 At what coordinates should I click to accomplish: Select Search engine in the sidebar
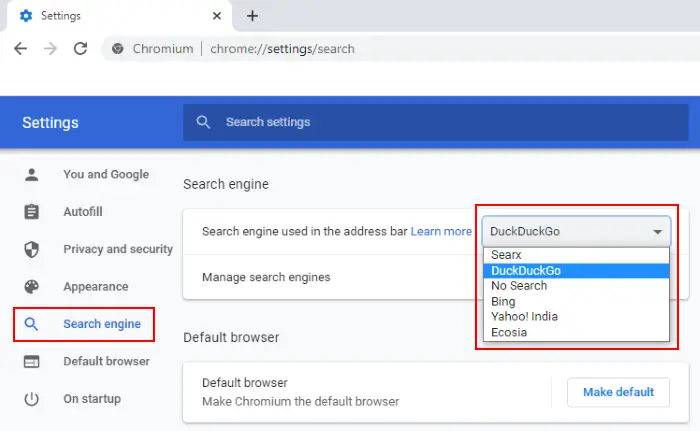(102, 324)
